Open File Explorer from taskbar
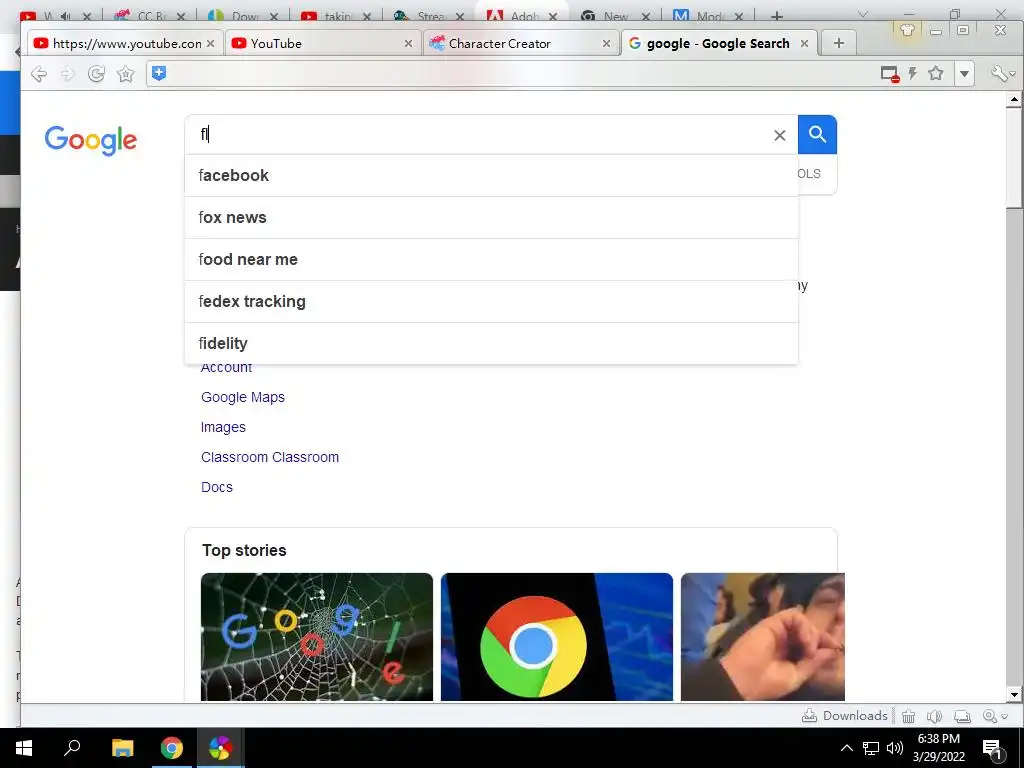 click(x=122, y=748)
